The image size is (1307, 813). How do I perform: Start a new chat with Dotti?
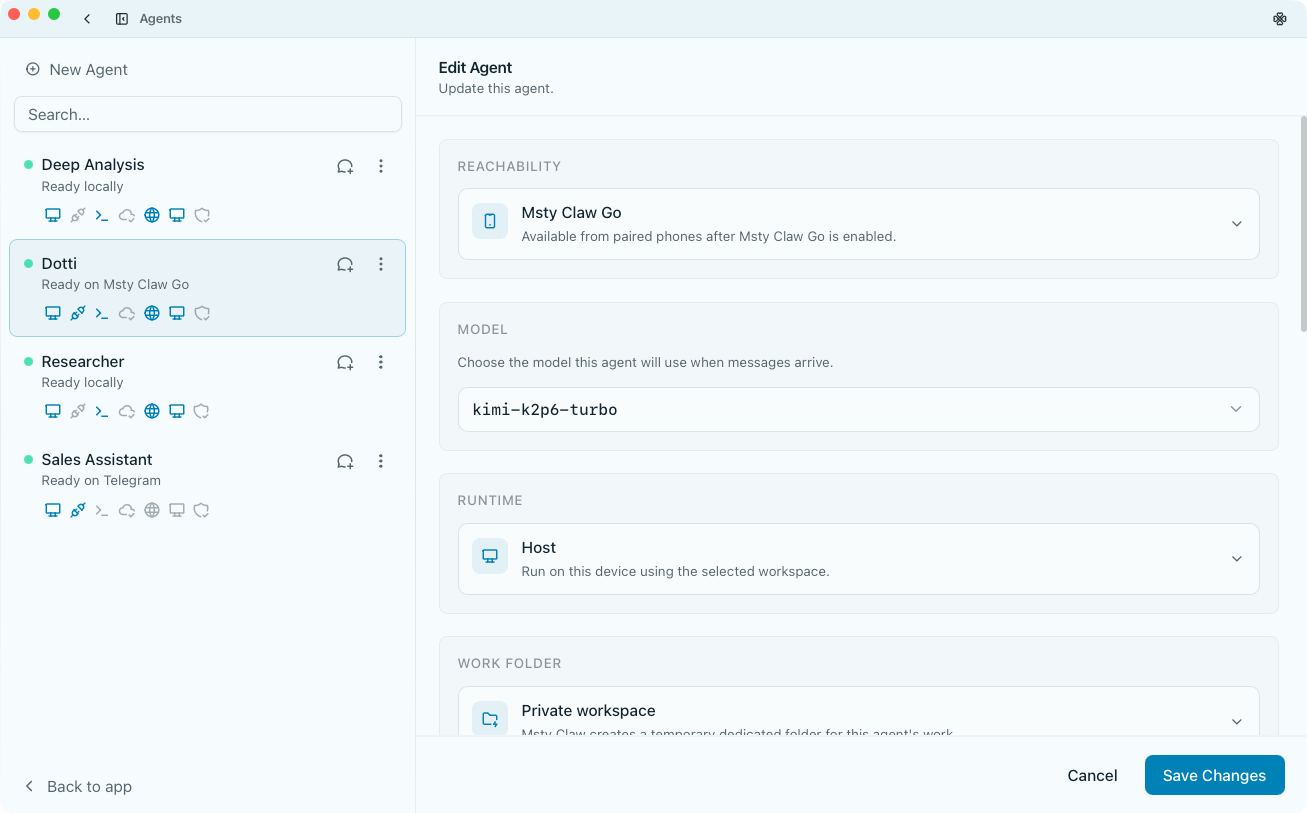point(345,265)
